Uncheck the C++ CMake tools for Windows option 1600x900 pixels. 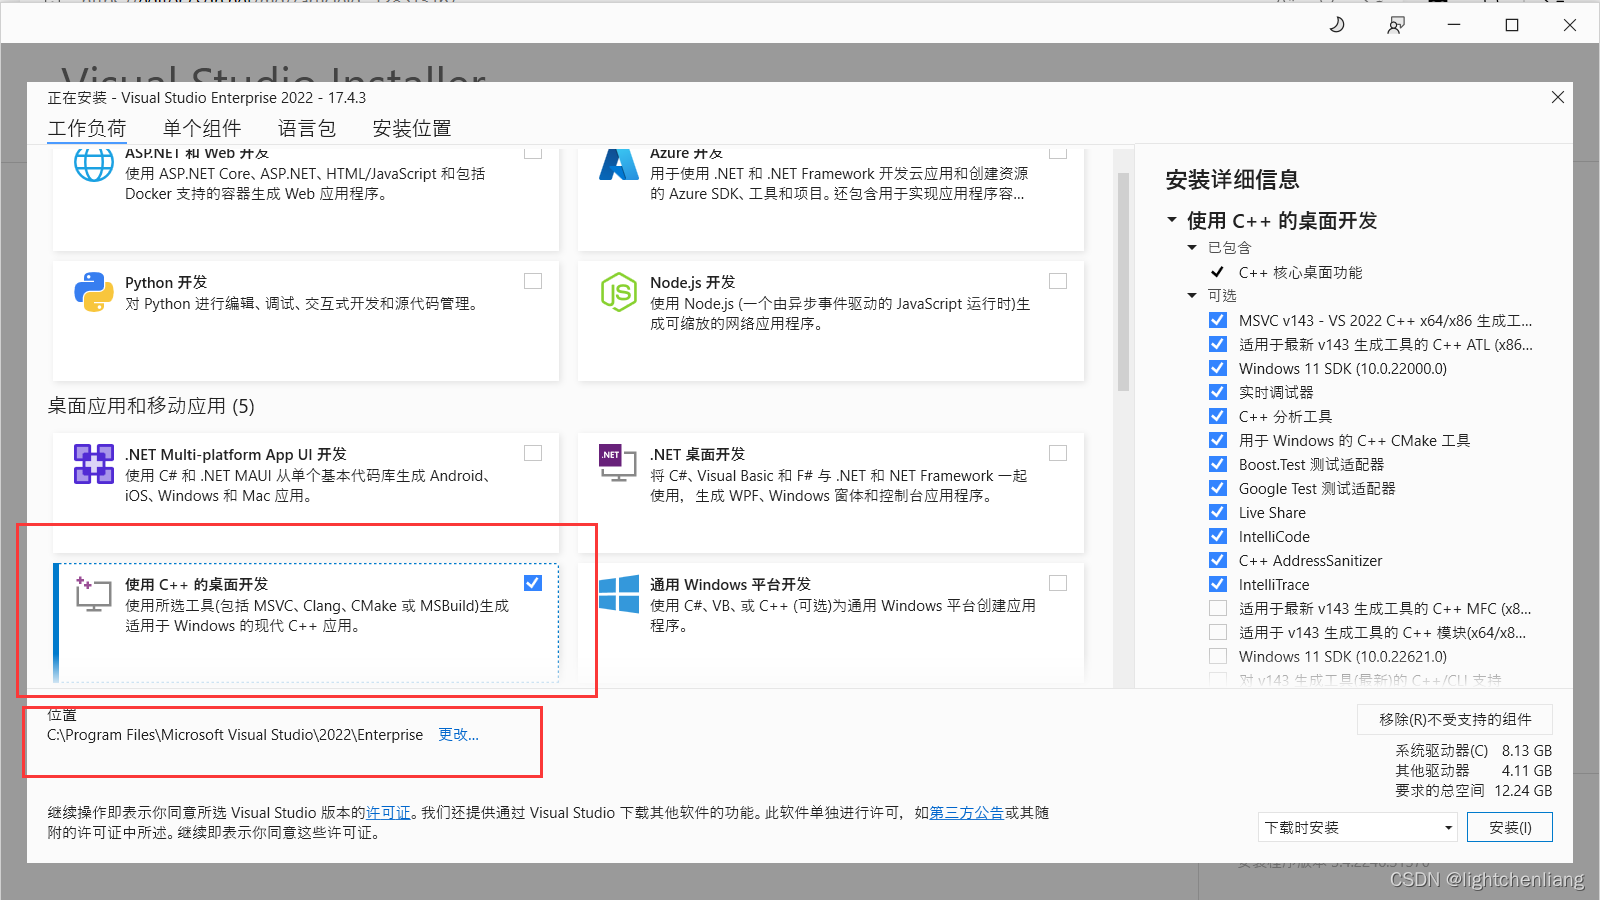pyautogui.click(x=1218, y=440)
